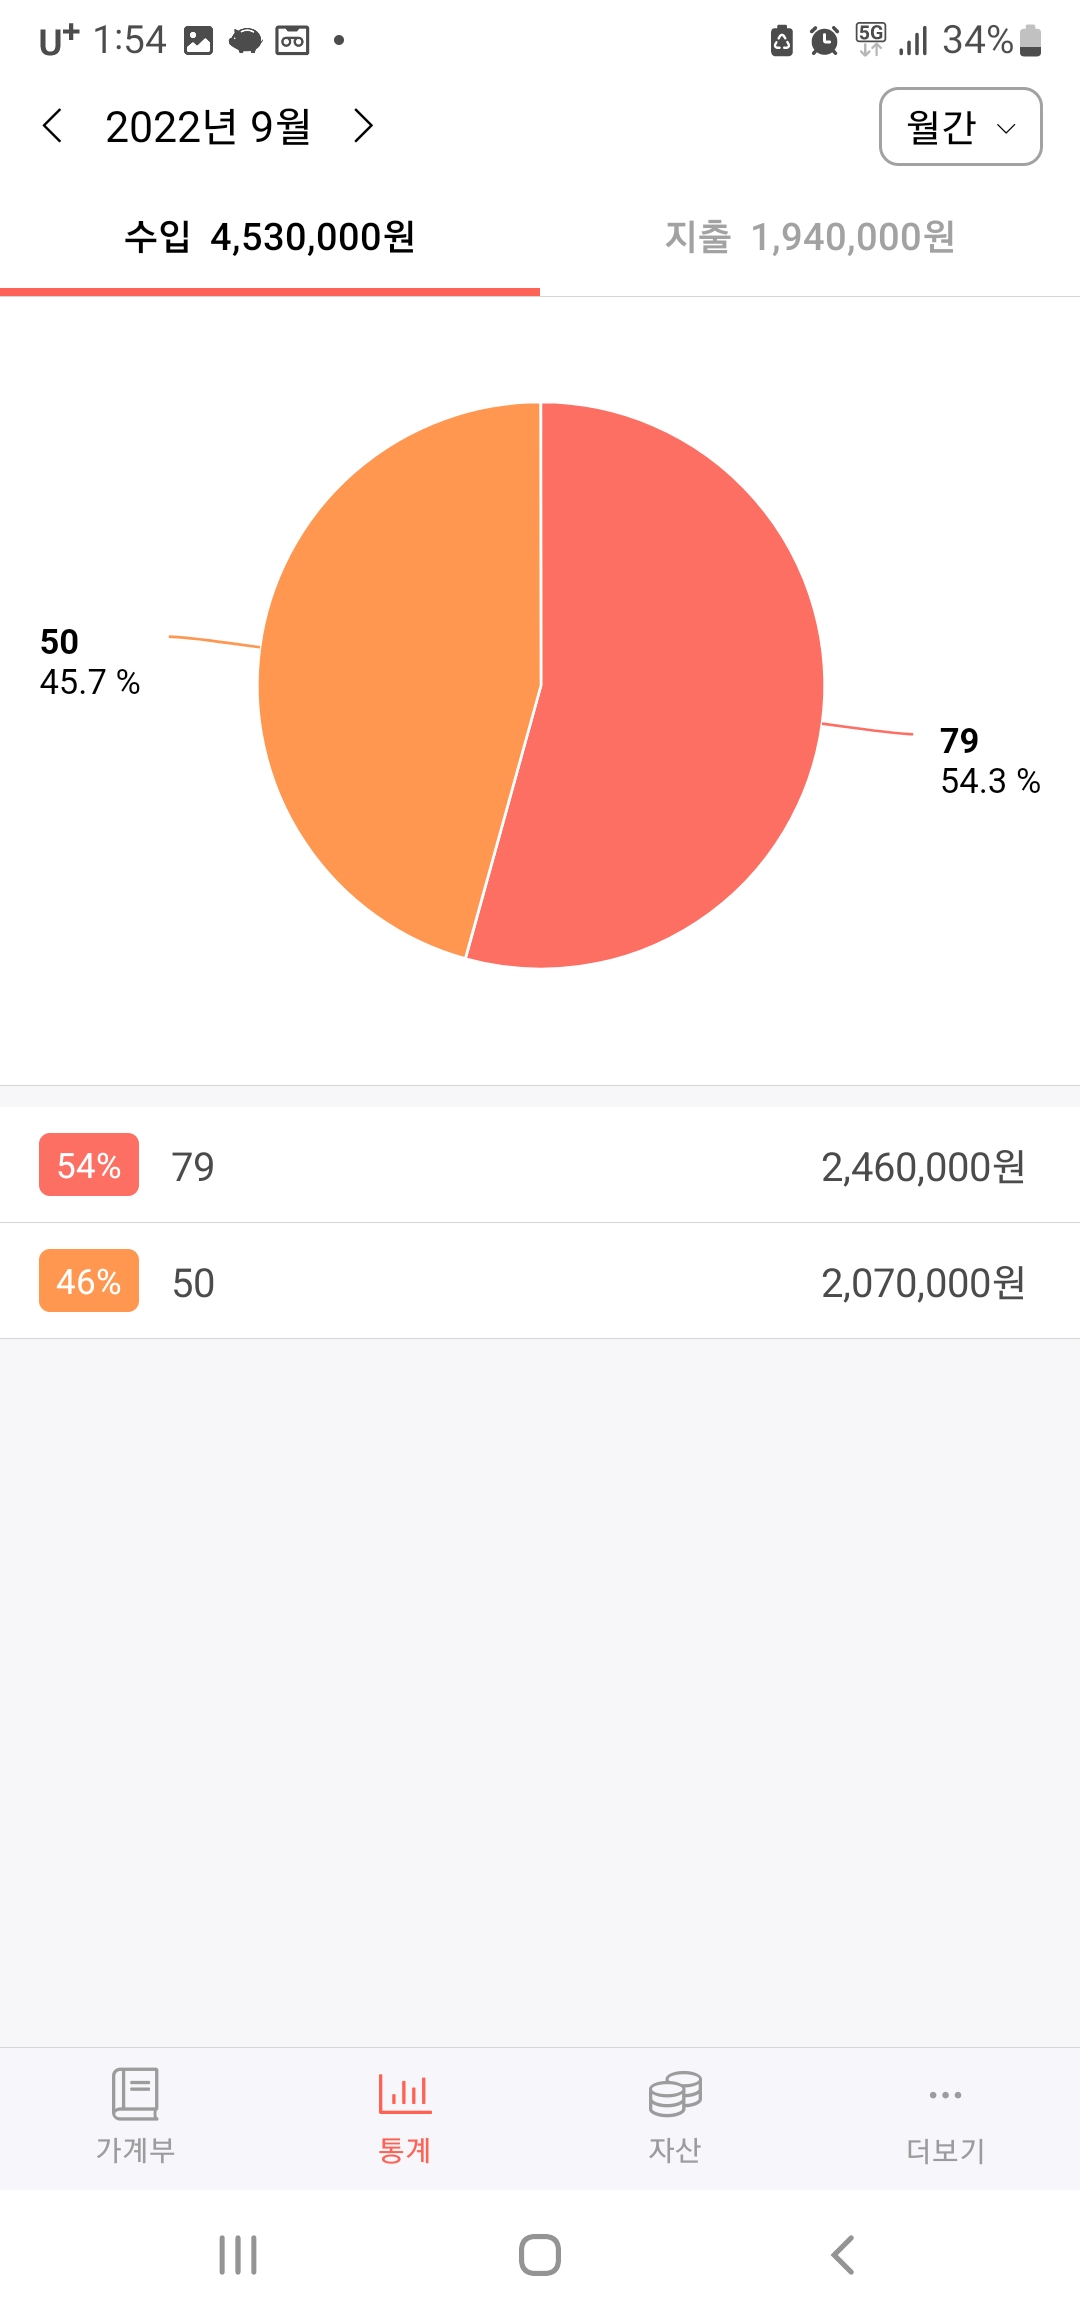Go to previous month arrow

coord(53,126)
